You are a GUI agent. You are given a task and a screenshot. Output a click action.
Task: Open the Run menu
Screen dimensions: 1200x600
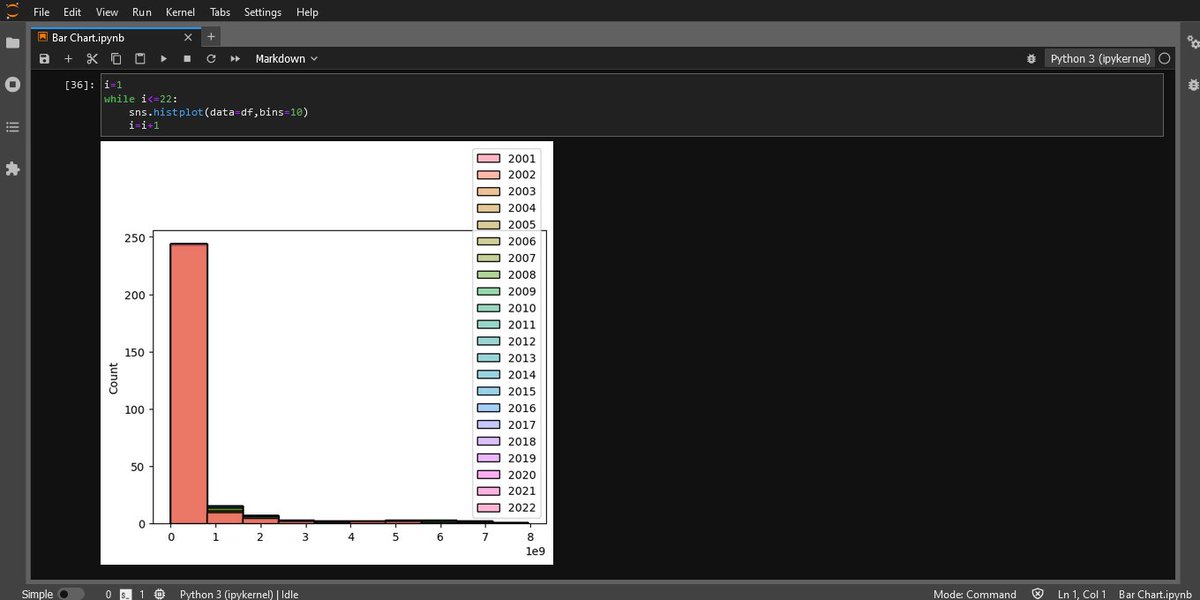[x=142, y=12]
